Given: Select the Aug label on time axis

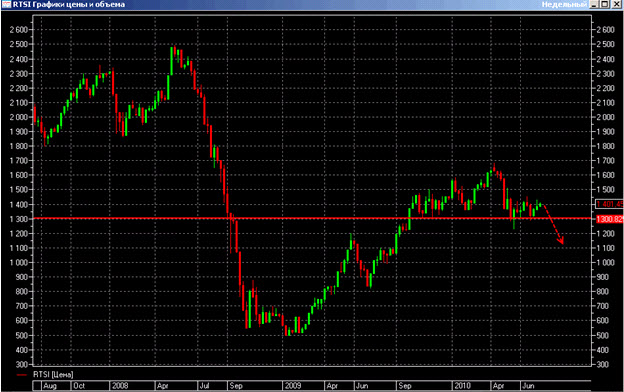Looking at the screenshot, I should pyautogui.click(x=50, y=386).
